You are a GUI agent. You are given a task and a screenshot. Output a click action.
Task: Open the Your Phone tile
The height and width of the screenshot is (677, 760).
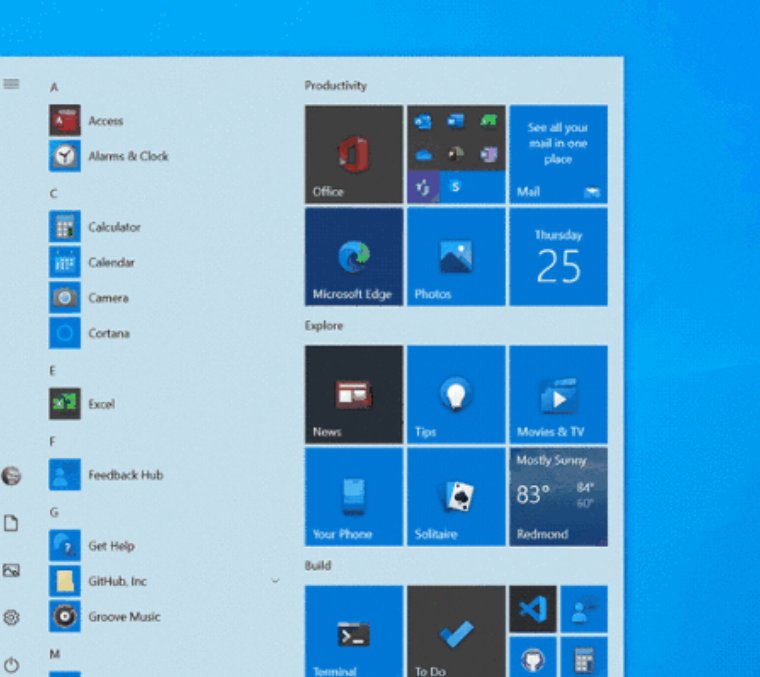click(x=354, y=497)
